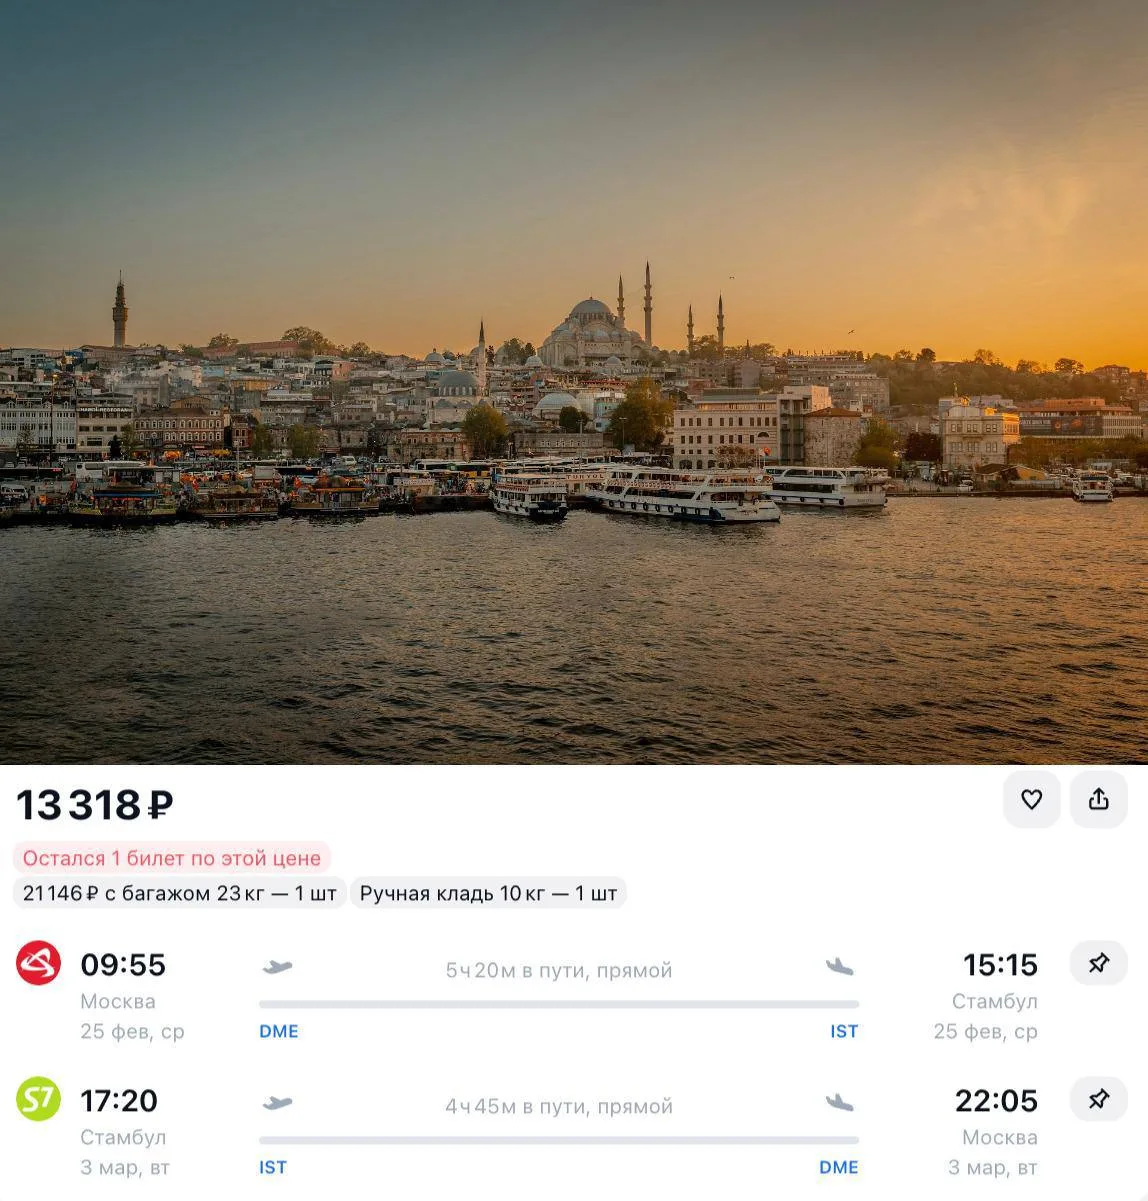Image resolution: width=1148 pixels, height=1201 pixels.
Task: Select the hand luggage 10 kg chip
Action: coord(488,893)
